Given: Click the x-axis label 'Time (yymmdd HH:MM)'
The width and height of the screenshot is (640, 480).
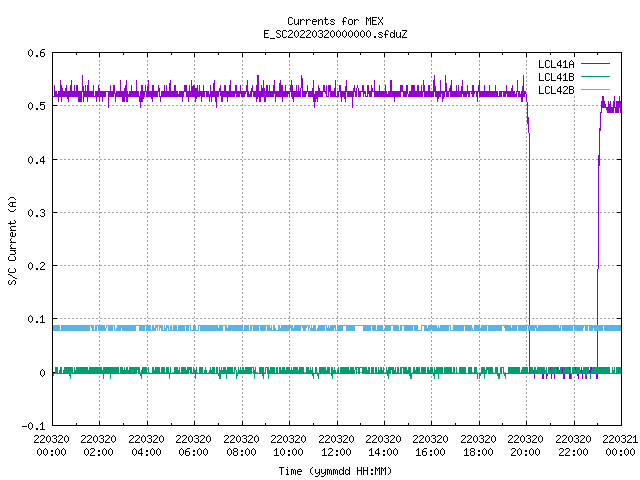Looking at the screenshot, I should click(x=335, y=471).
